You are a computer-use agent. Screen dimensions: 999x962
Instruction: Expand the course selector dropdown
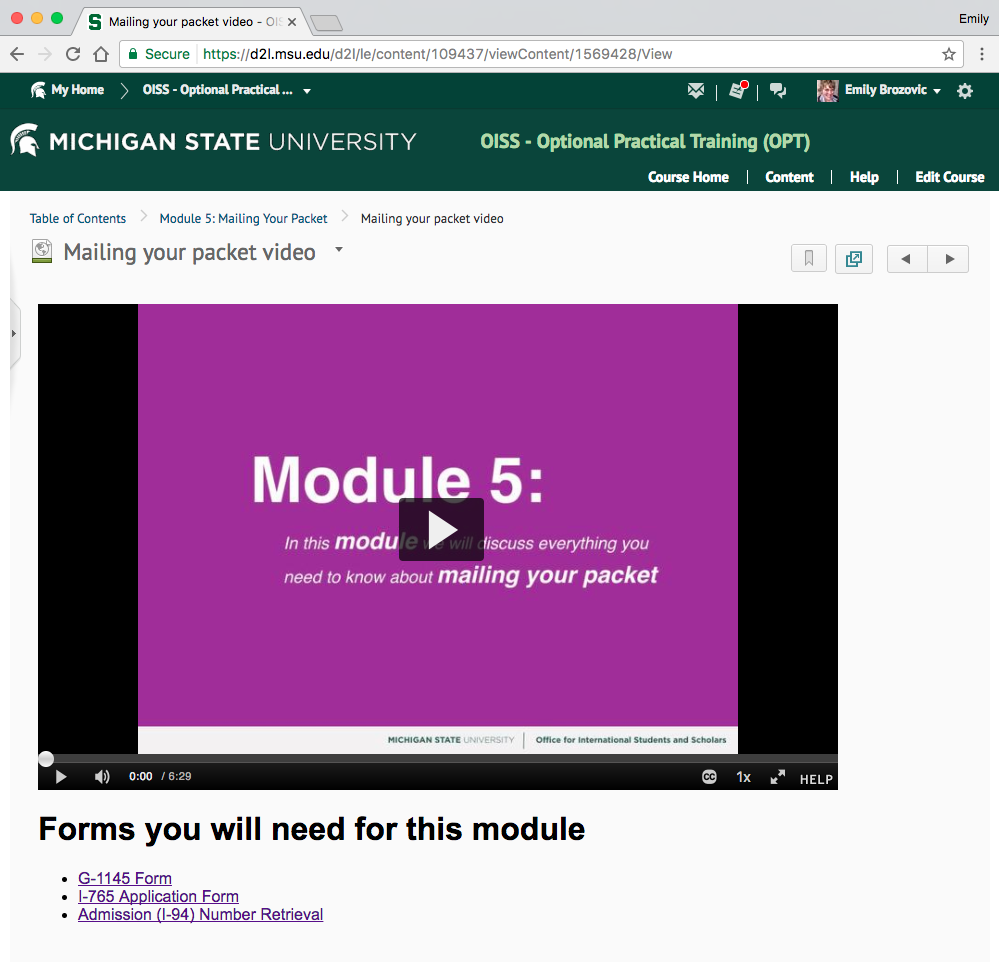pyautogui.click(x=307, y=91)
